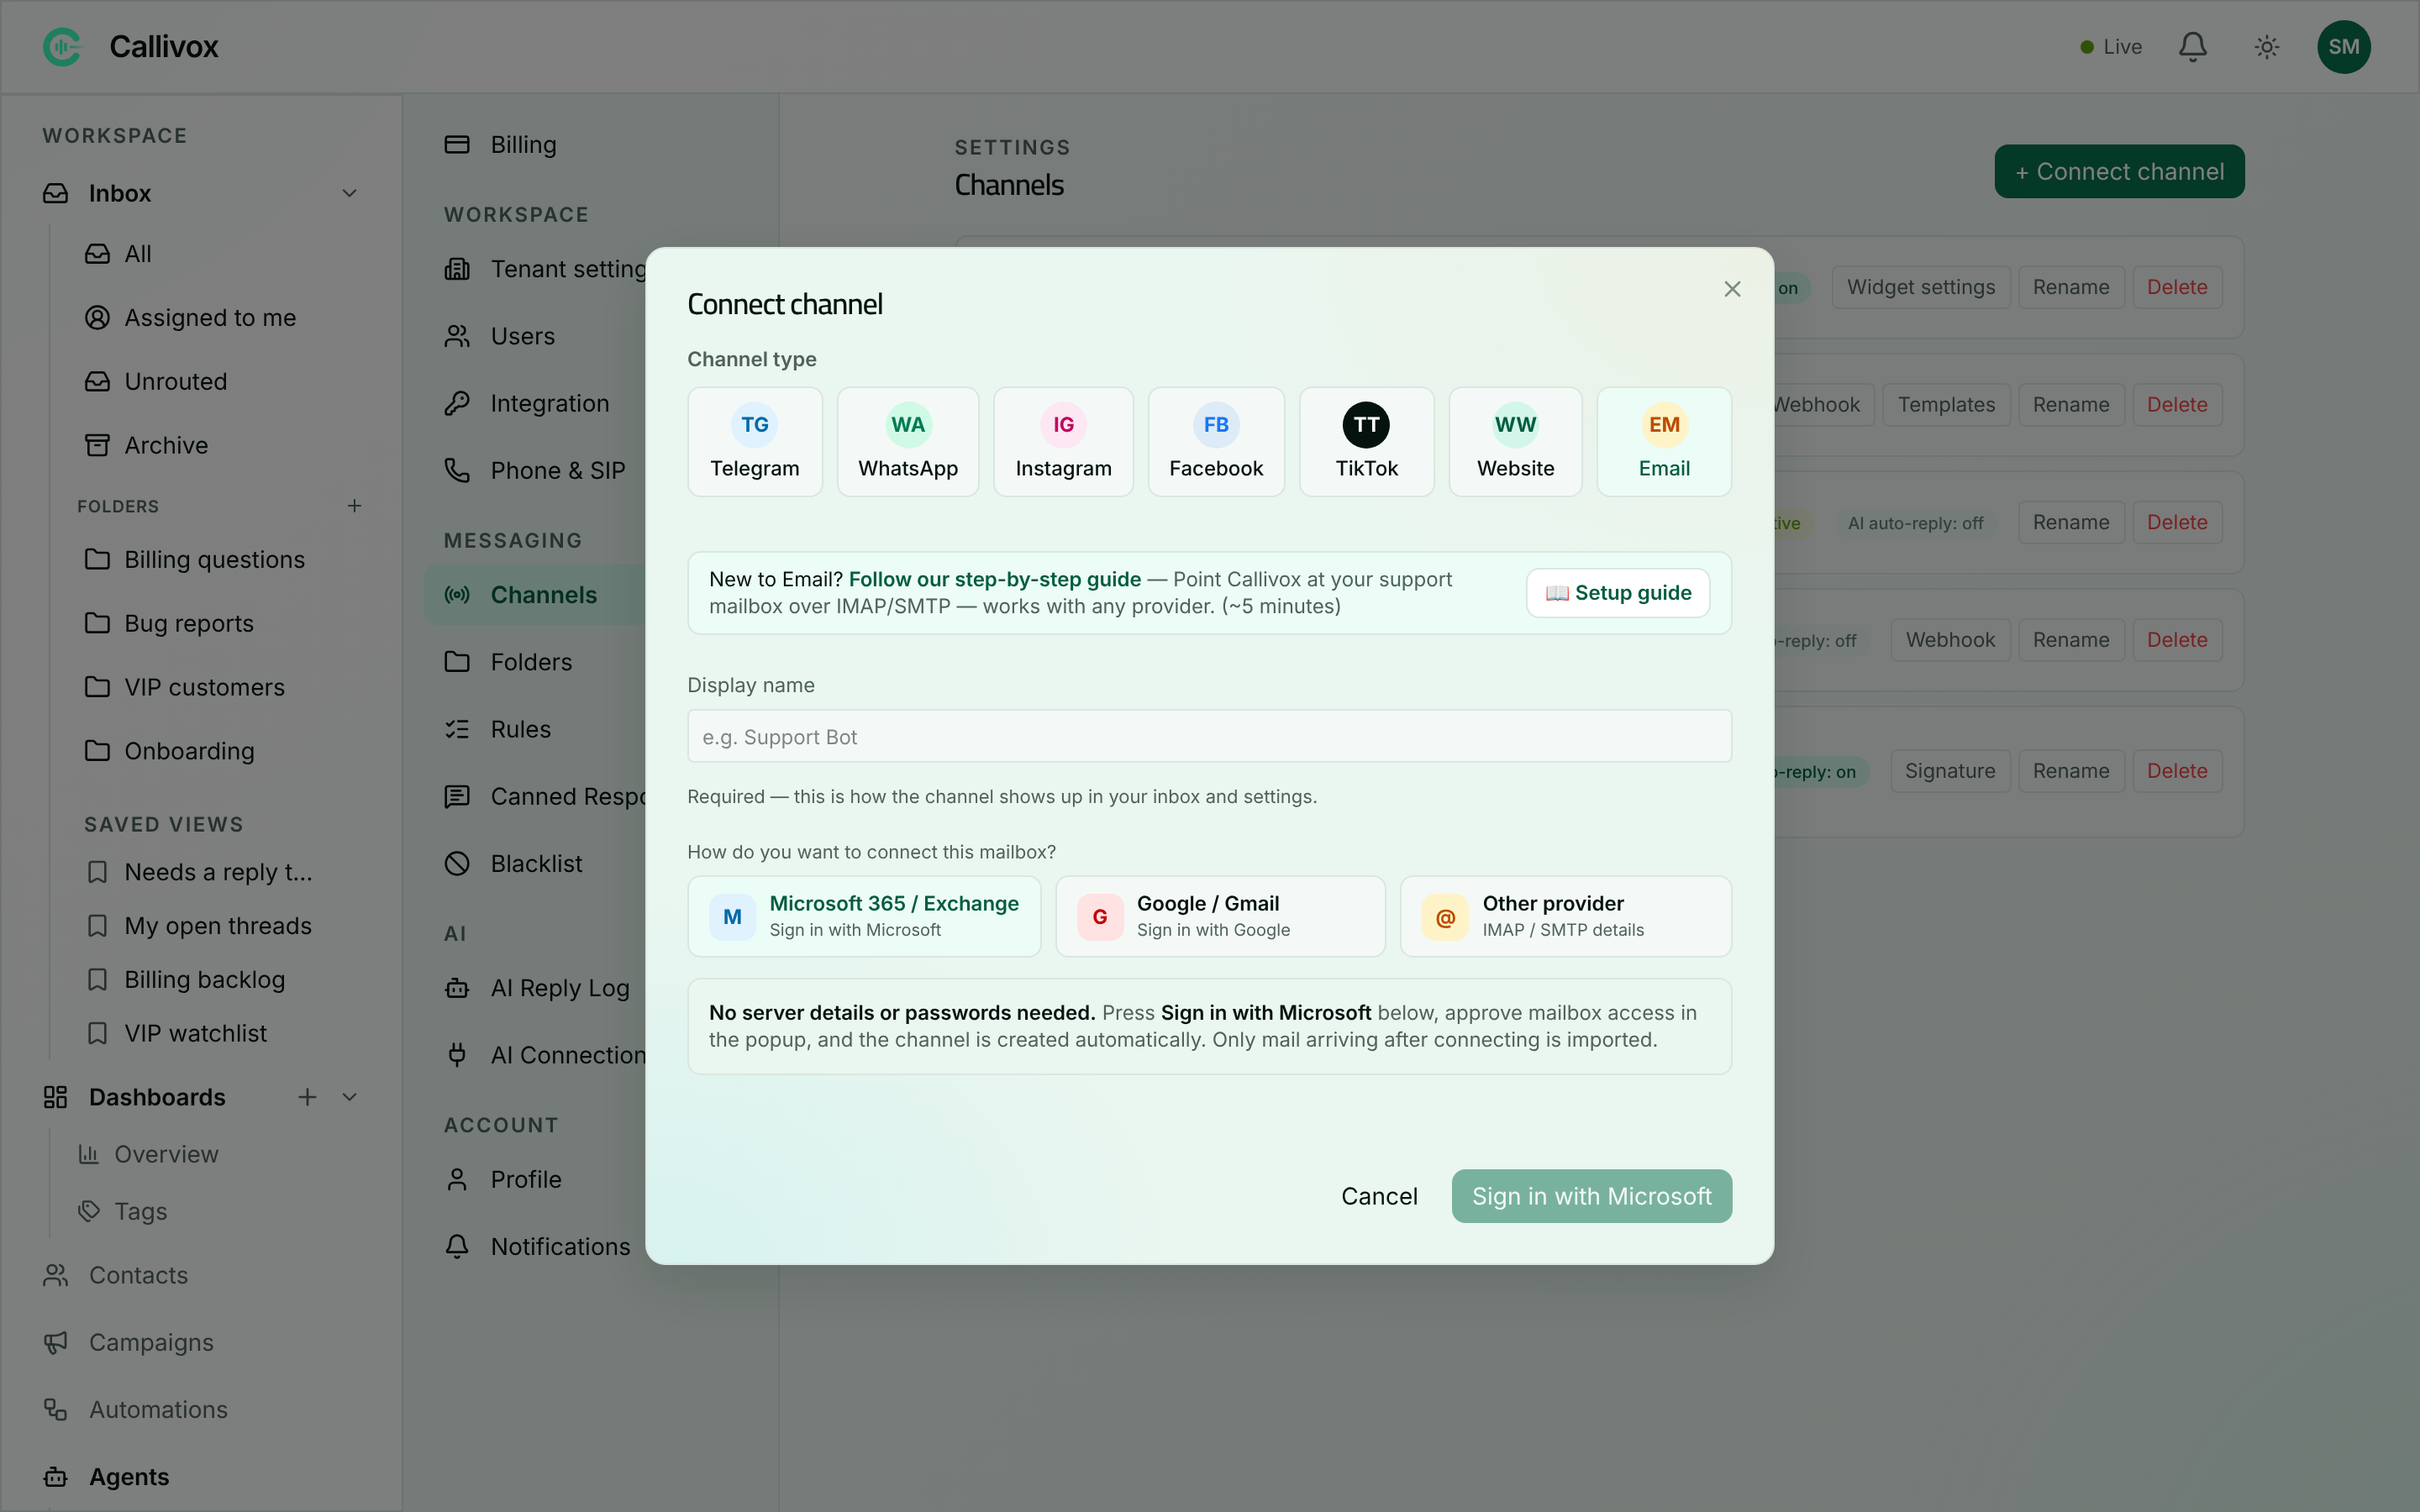Choose Facebook as channel type
2420x1512 pixels.
click(x=1216, y=442)
